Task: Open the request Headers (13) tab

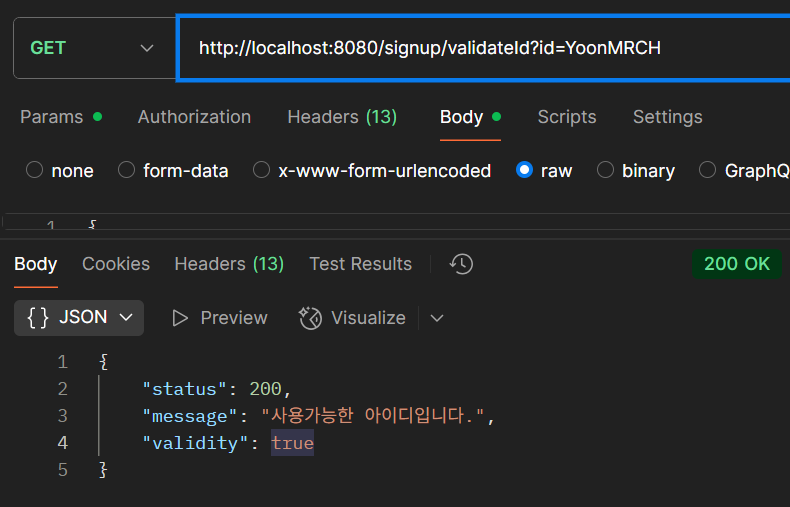Action: pyautogui.click(x=342, y=117)
